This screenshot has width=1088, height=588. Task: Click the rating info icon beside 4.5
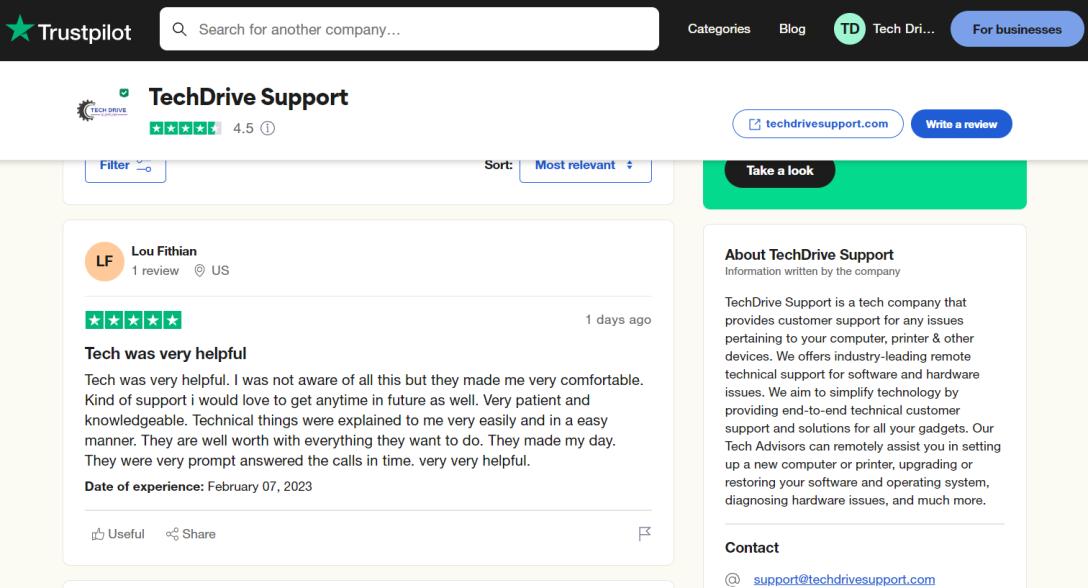coord(268,129)
